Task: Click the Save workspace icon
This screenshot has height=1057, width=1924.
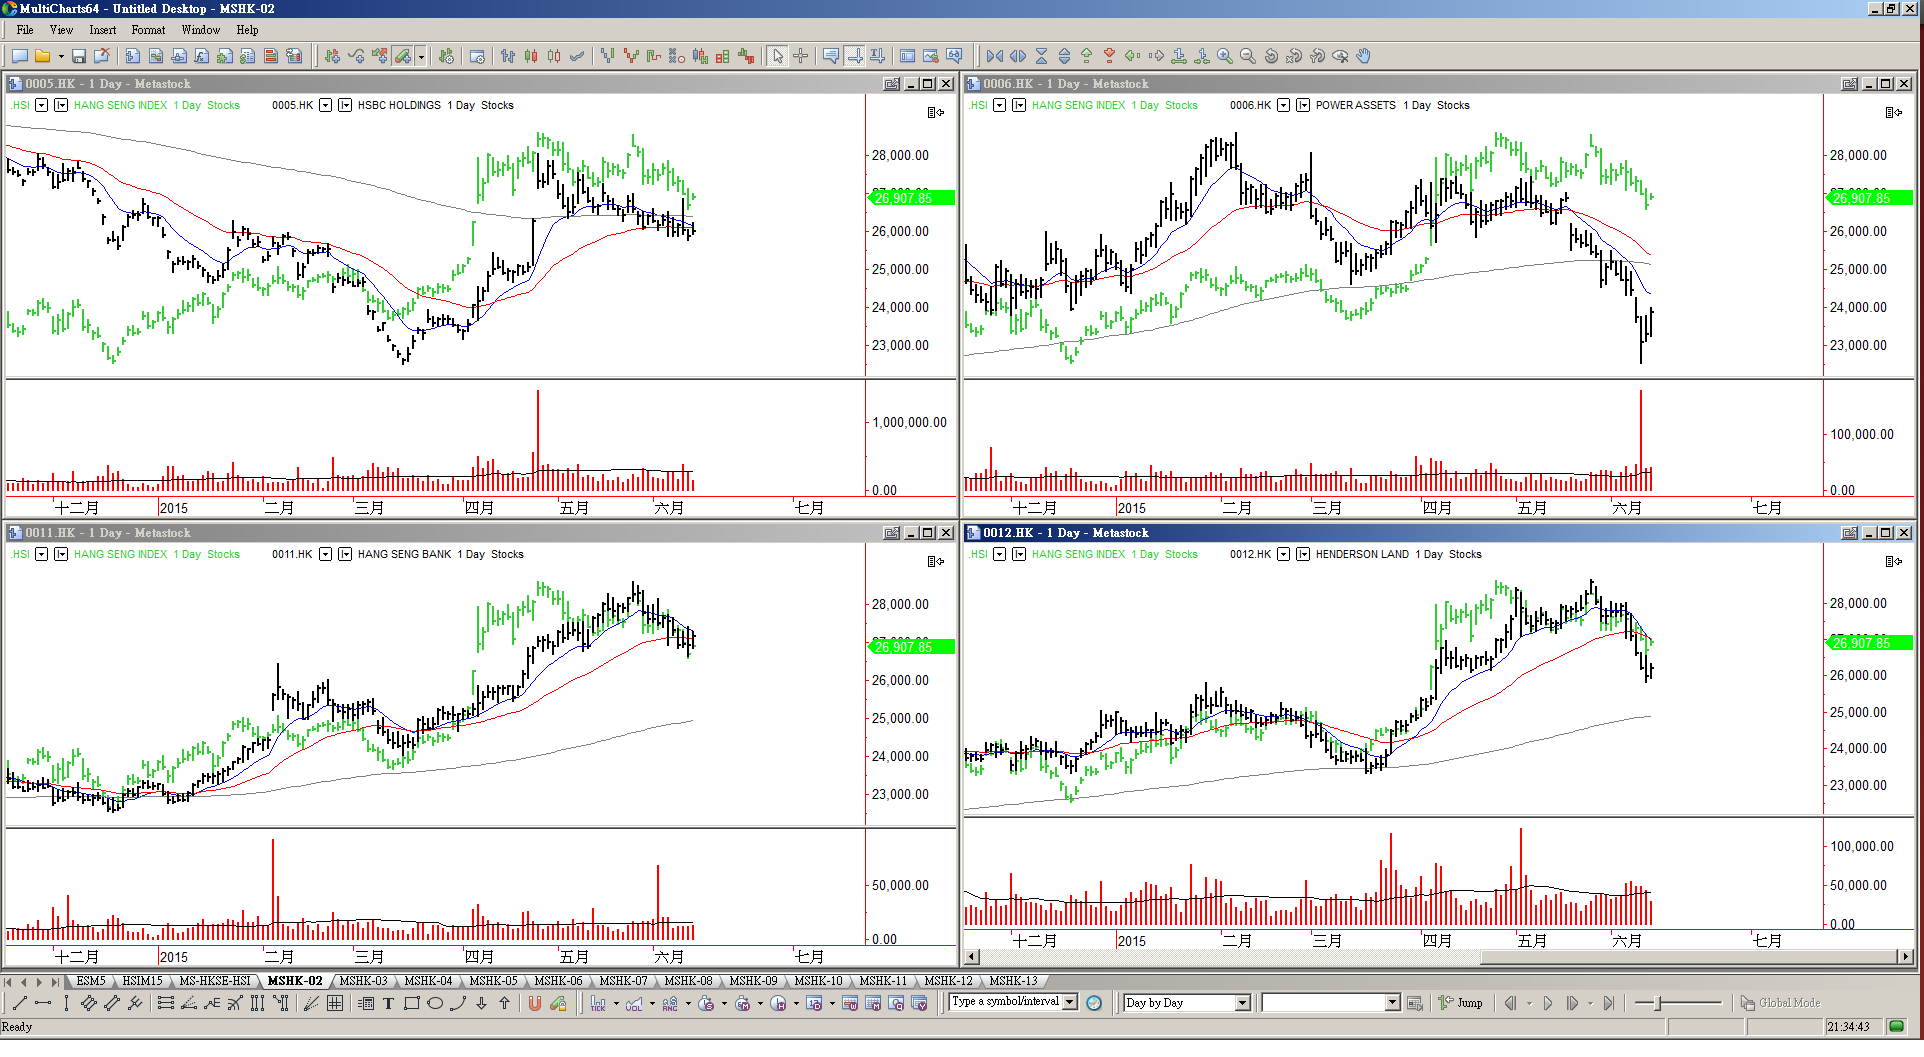Action: [79, 57]
